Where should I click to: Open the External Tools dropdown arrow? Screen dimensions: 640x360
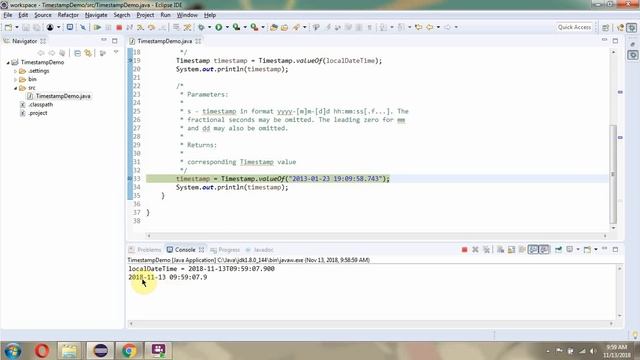pos(263,27)
